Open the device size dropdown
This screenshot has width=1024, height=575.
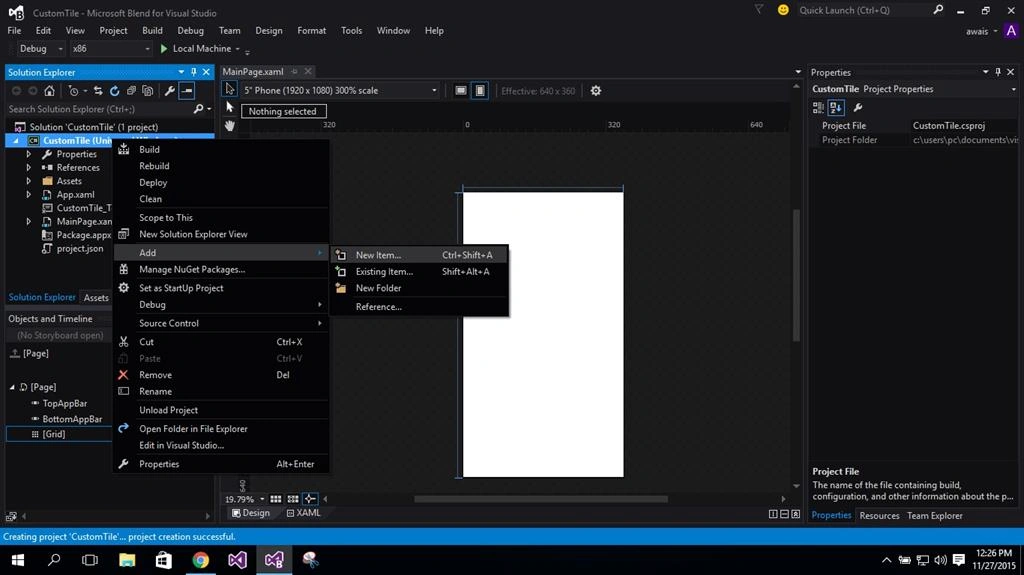(x=340, y=91)
